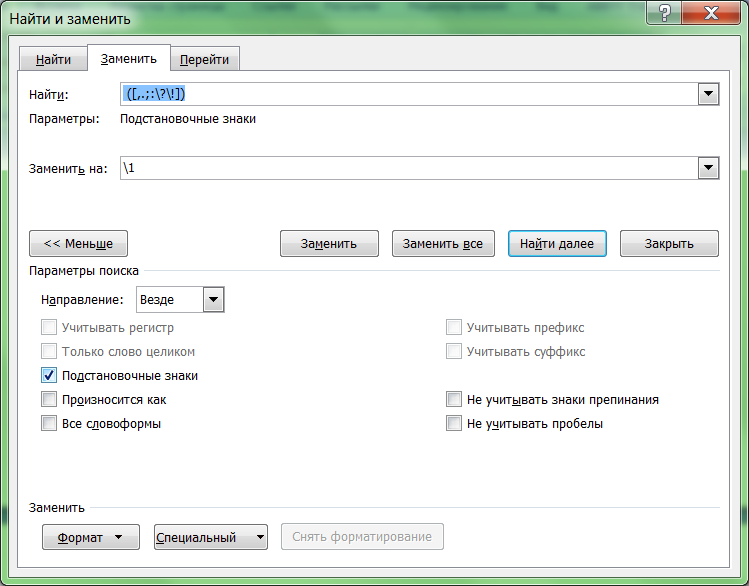This screenshot has width=749, height=586.
Task: Click the help question mark icon
Action: point(664,12)
